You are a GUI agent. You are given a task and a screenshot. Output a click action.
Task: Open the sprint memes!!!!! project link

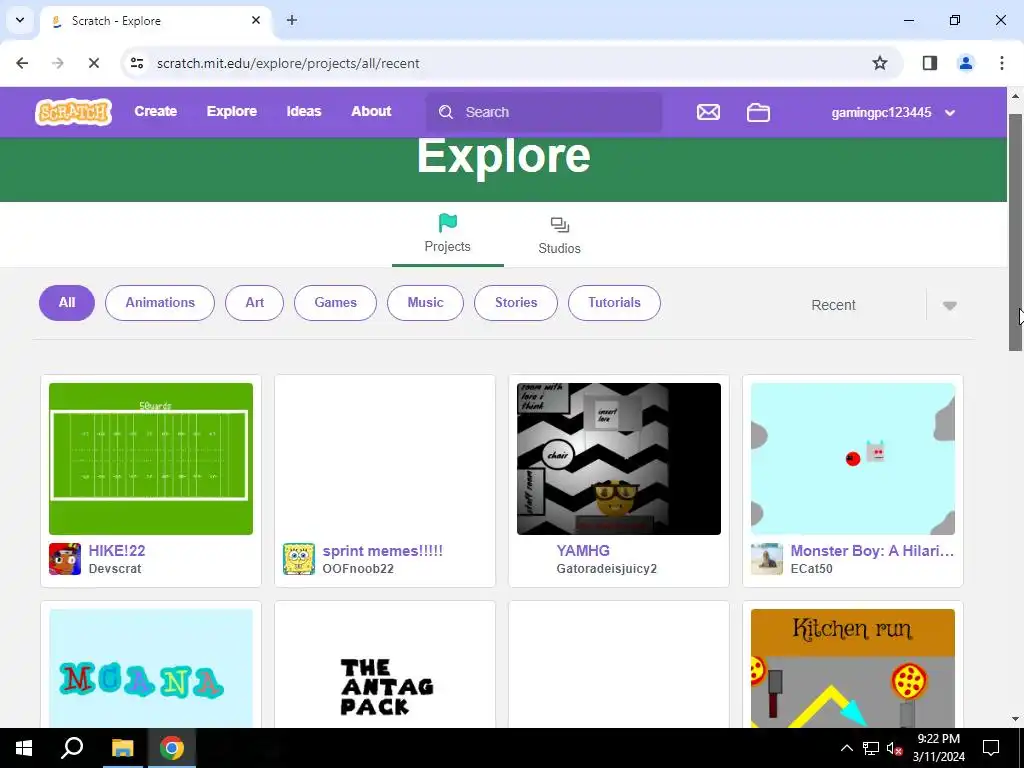[383, 551]
